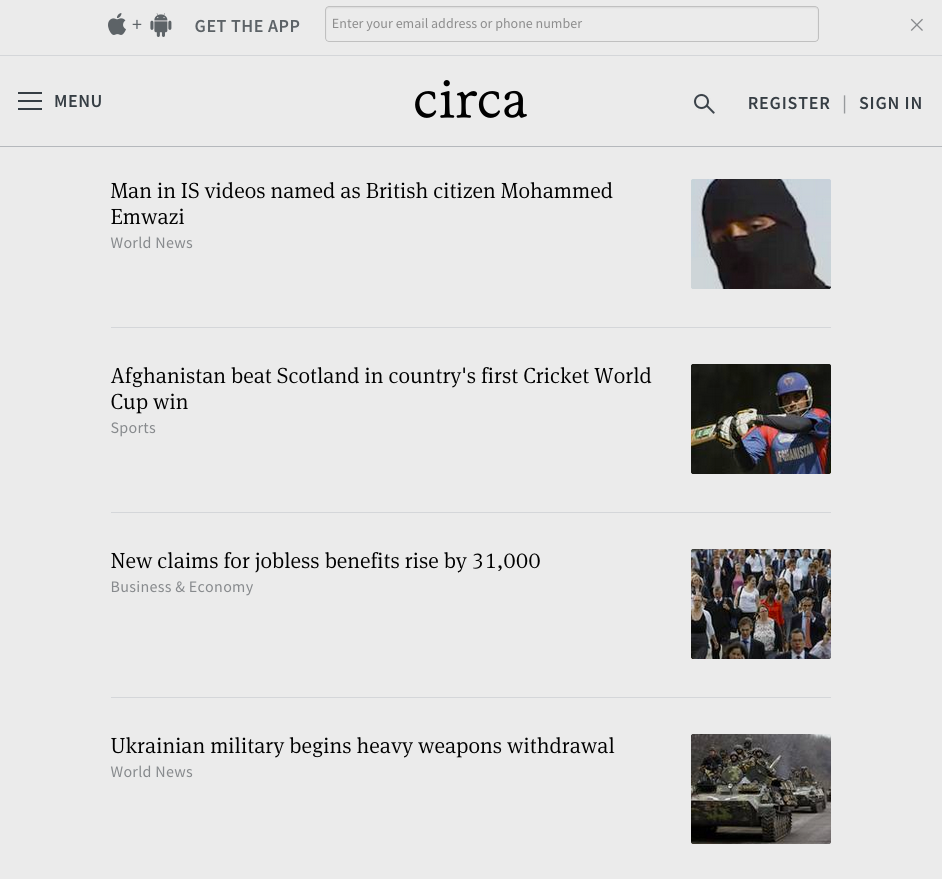The height and width of the screenshot is (879, 942).
Task: Click the GET THE APP label
Action: click(x=247, y=26)
